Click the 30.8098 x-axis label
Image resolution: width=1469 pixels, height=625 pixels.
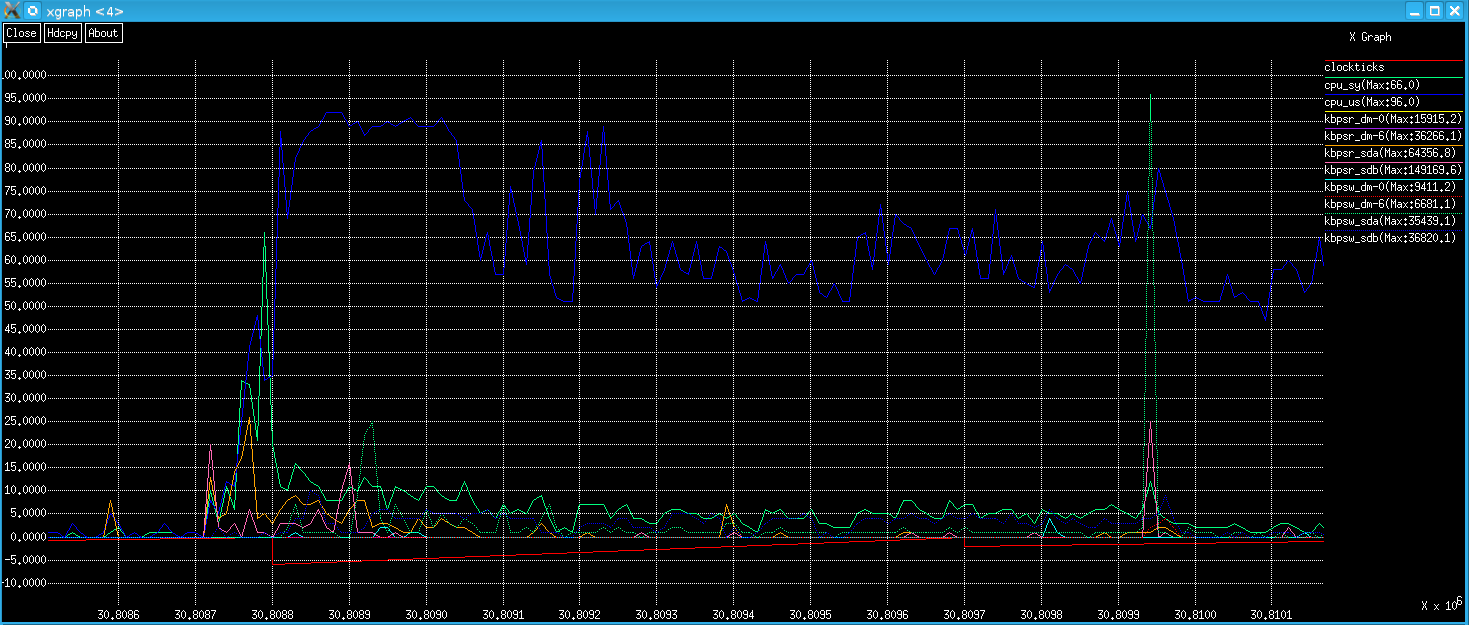[1040, 614]
